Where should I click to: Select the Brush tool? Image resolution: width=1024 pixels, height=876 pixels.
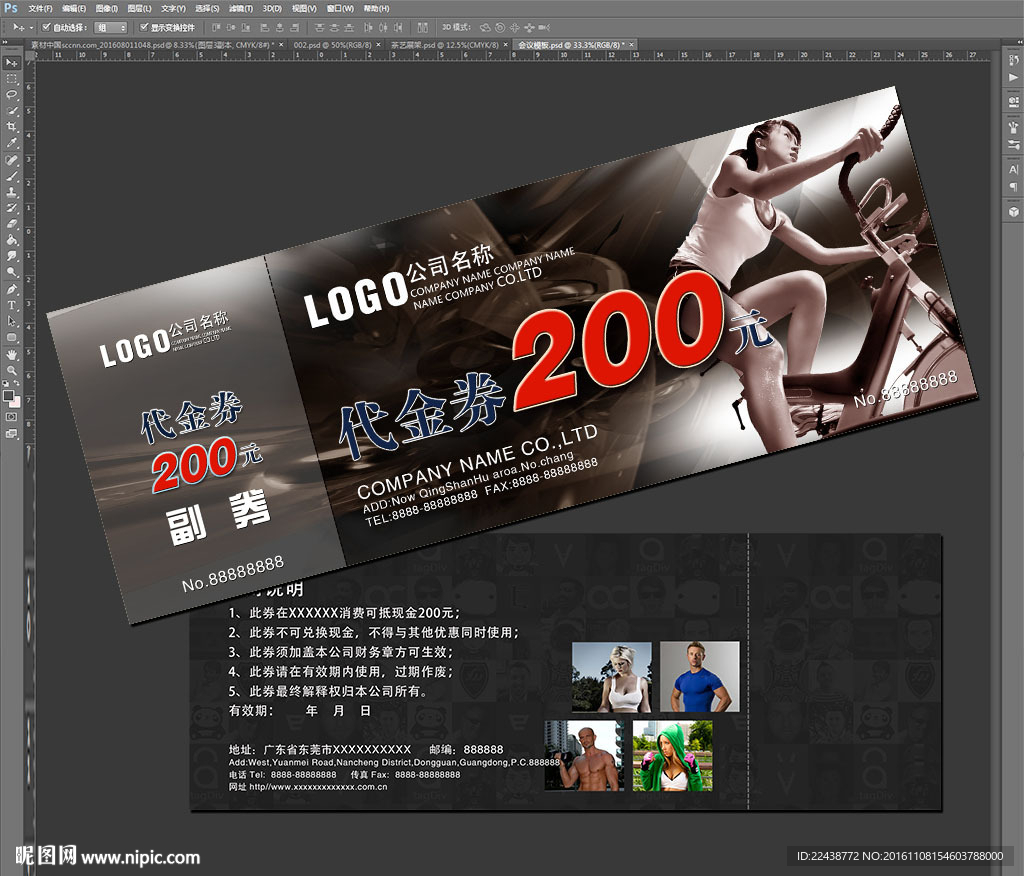point(12,176)
